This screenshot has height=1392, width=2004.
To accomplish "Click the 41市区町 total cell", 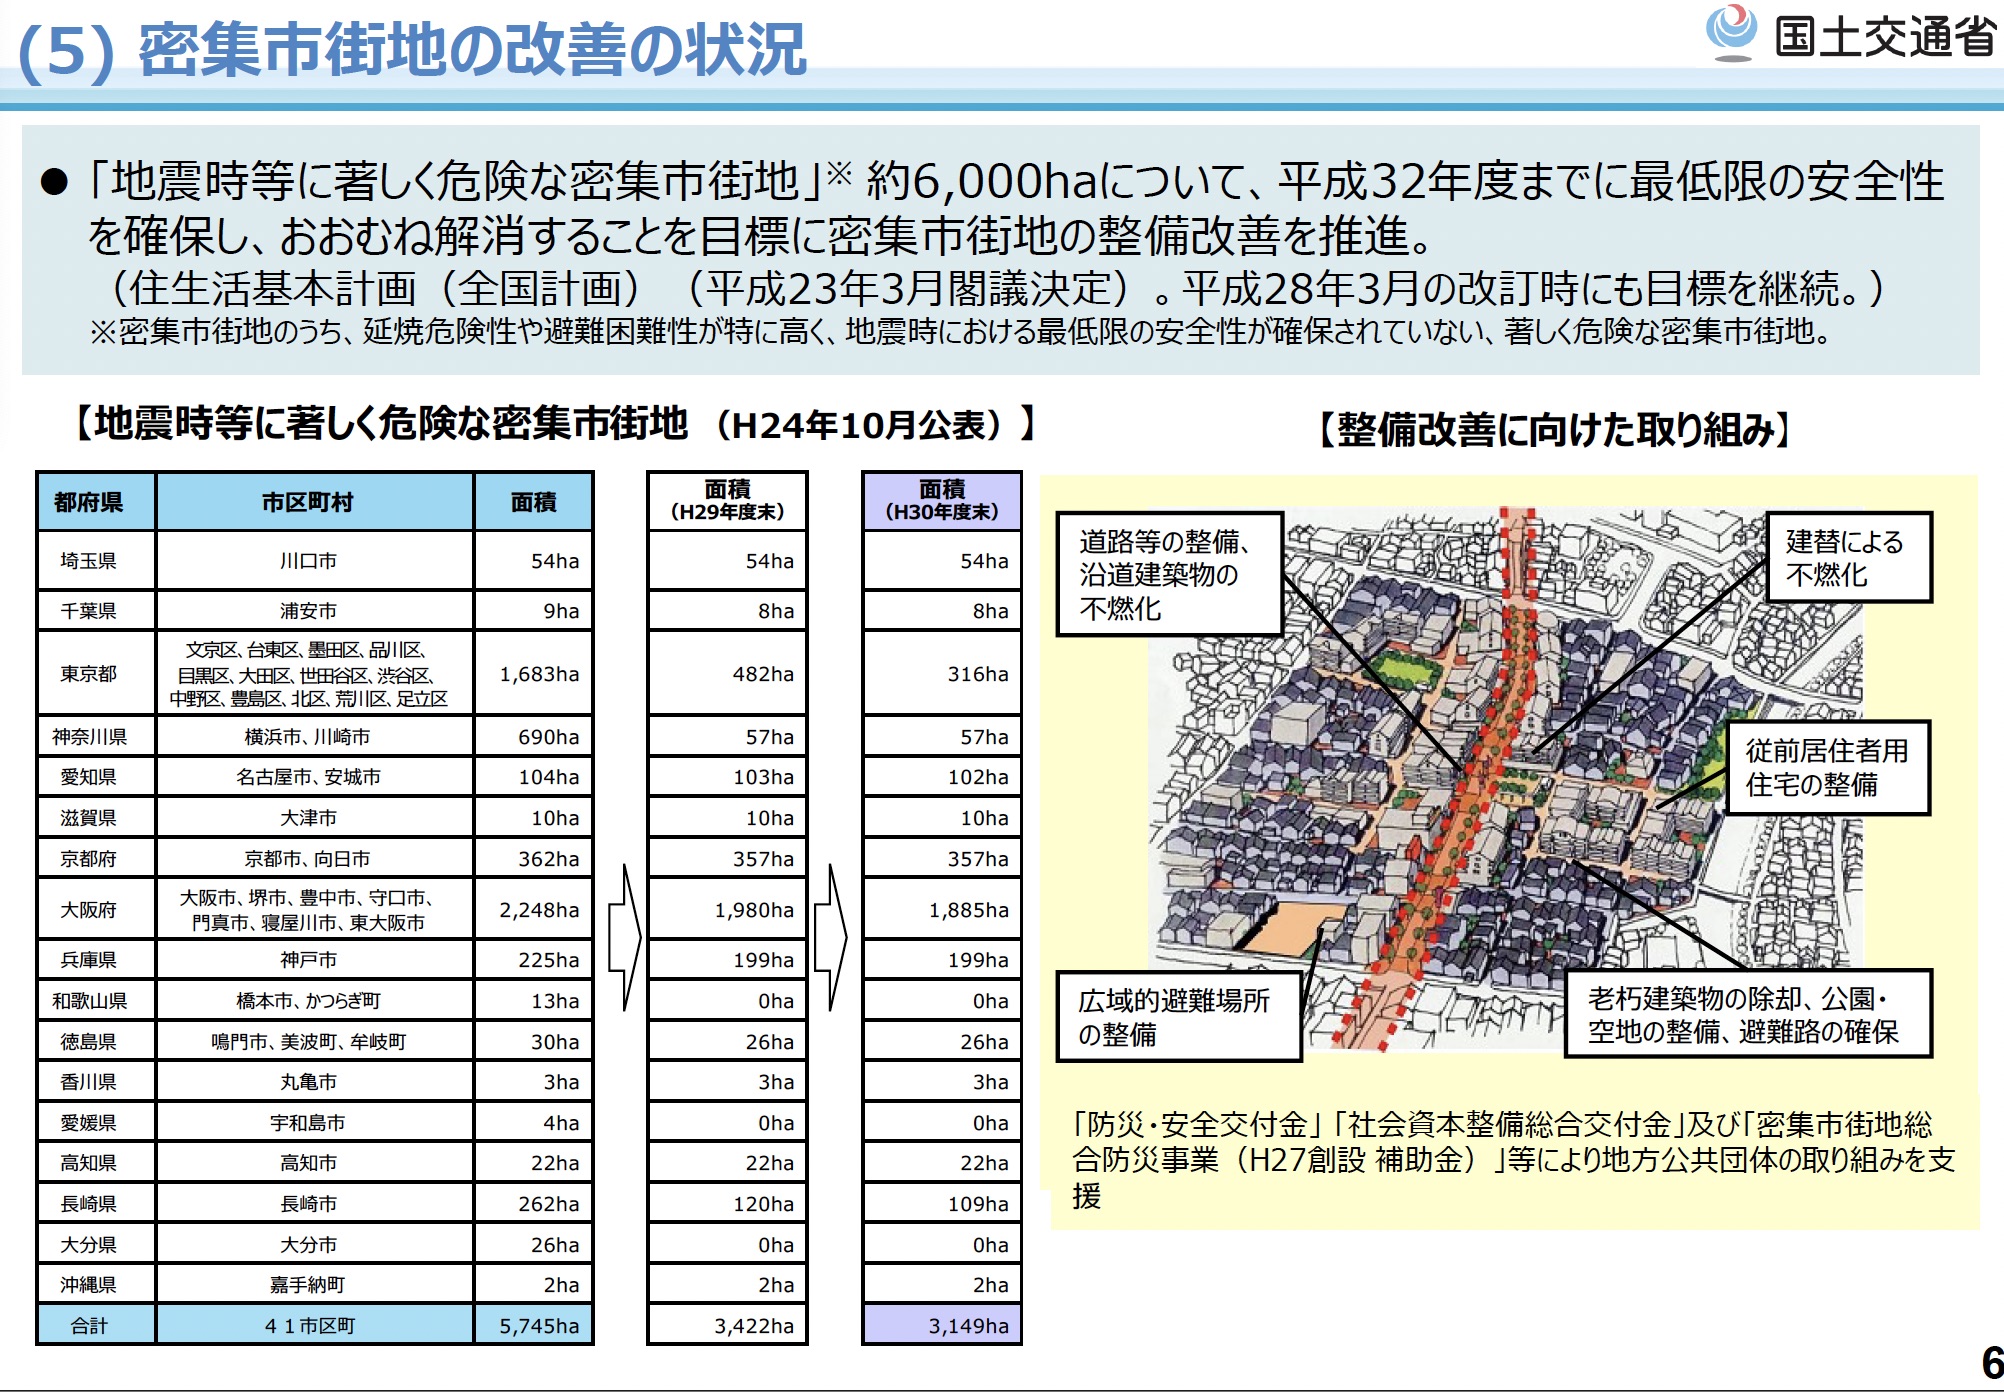I will 314,1325.
